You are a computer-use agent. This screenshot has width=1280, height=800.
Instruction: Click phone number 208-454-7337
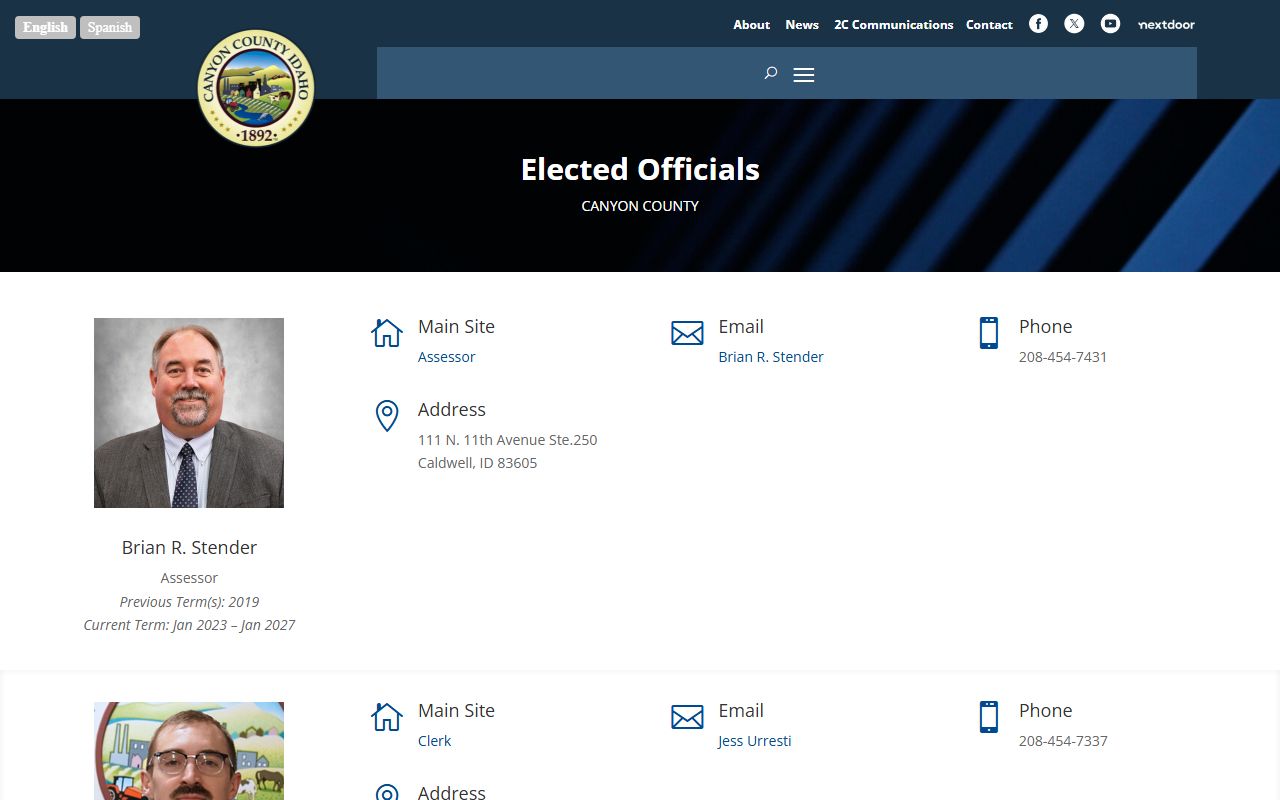pyautogui.click(x=1063, y=741)
